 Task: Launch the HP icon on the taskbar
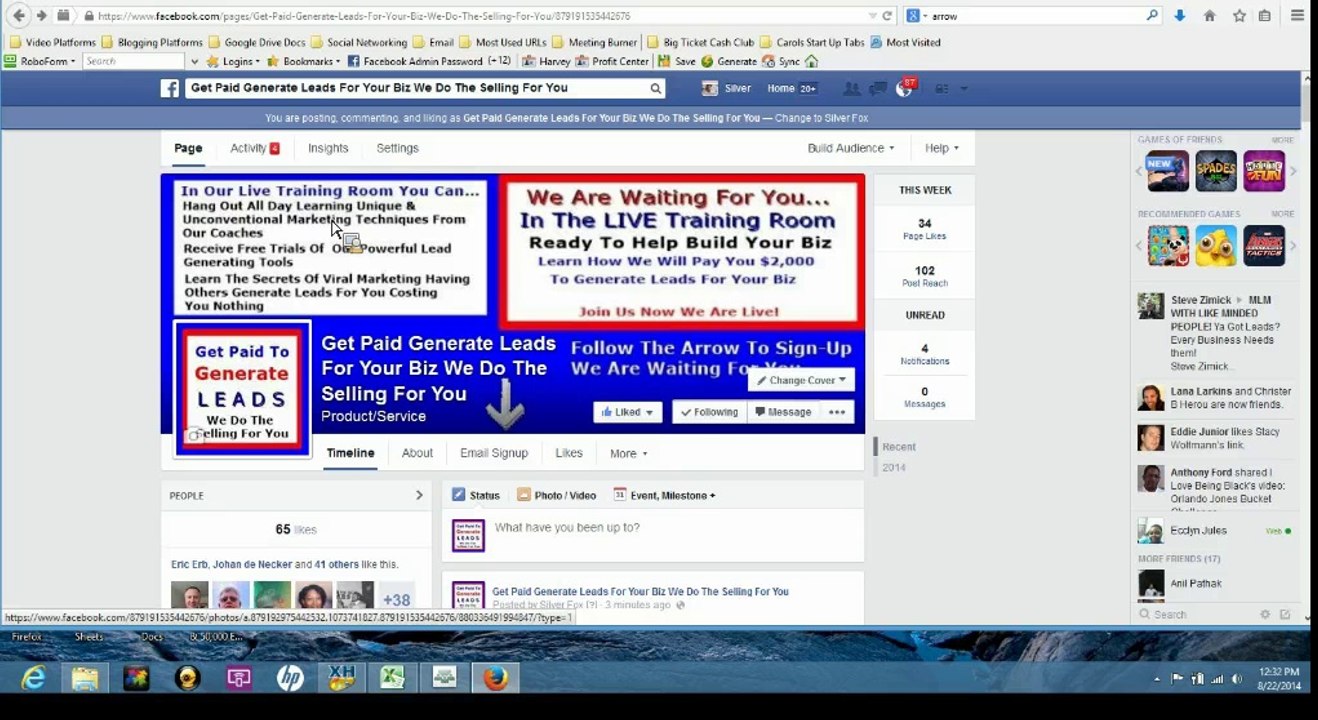pos(290,678)
